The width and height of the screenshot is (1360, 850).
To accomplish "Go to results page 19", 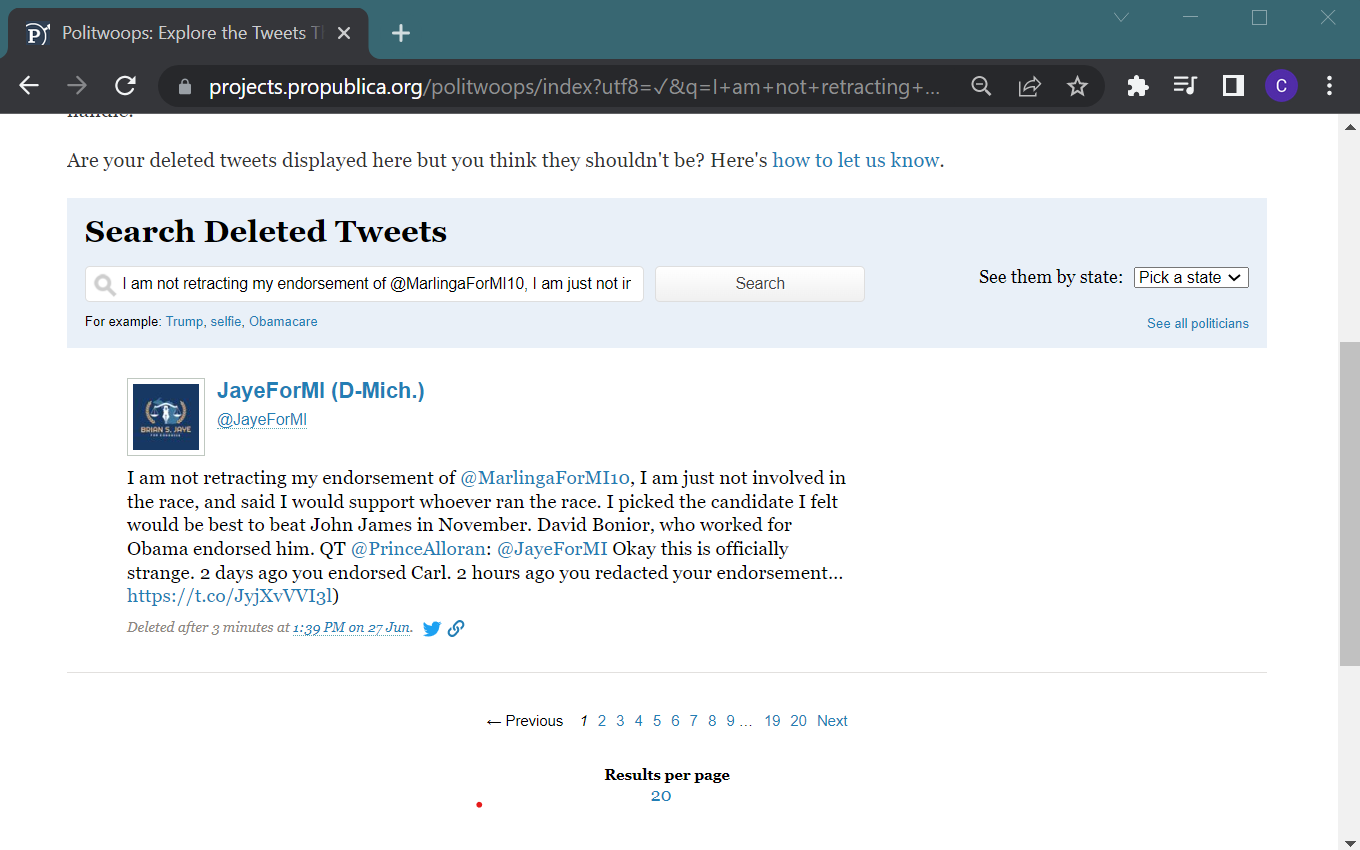I will tap(772, 721).
